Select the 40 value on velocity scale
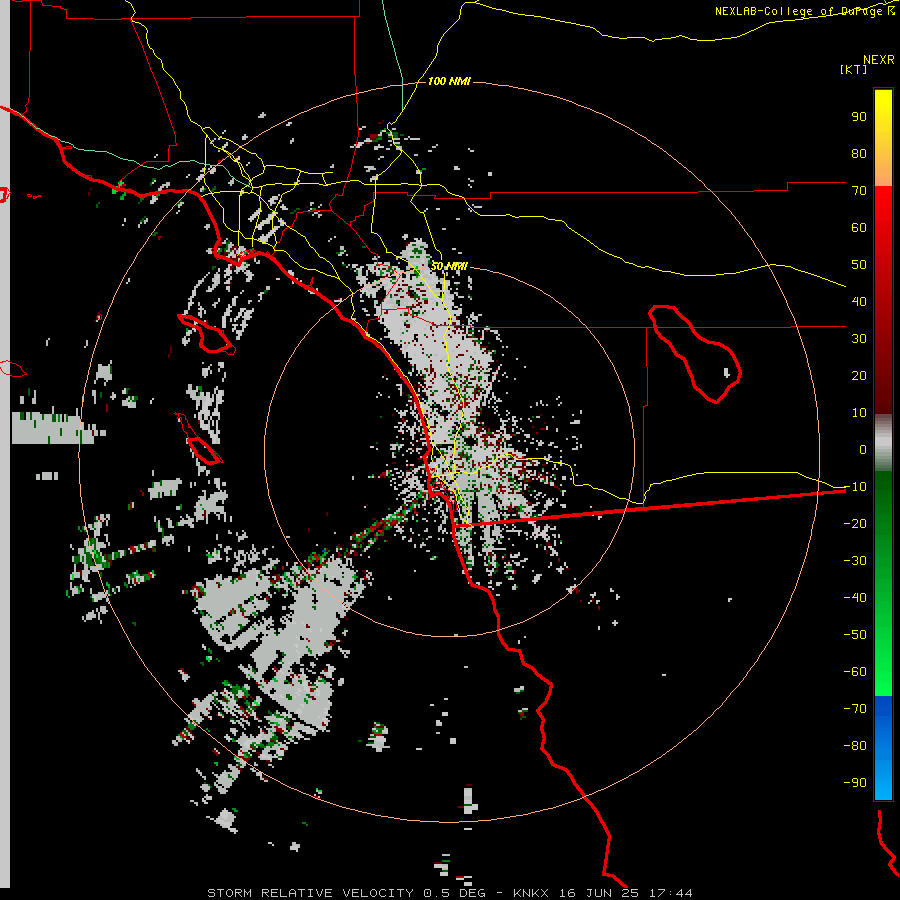 click(x=859, y=301)
